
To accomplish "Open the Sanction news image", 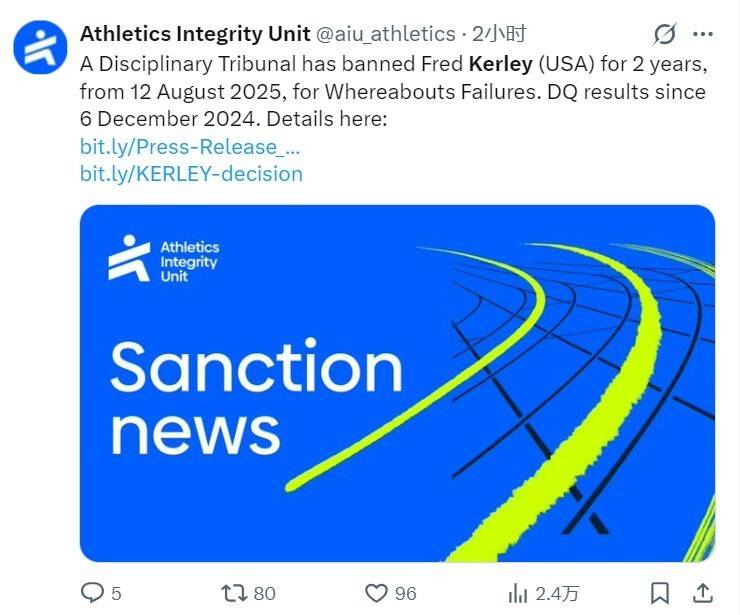I will [x=397, y=383].
